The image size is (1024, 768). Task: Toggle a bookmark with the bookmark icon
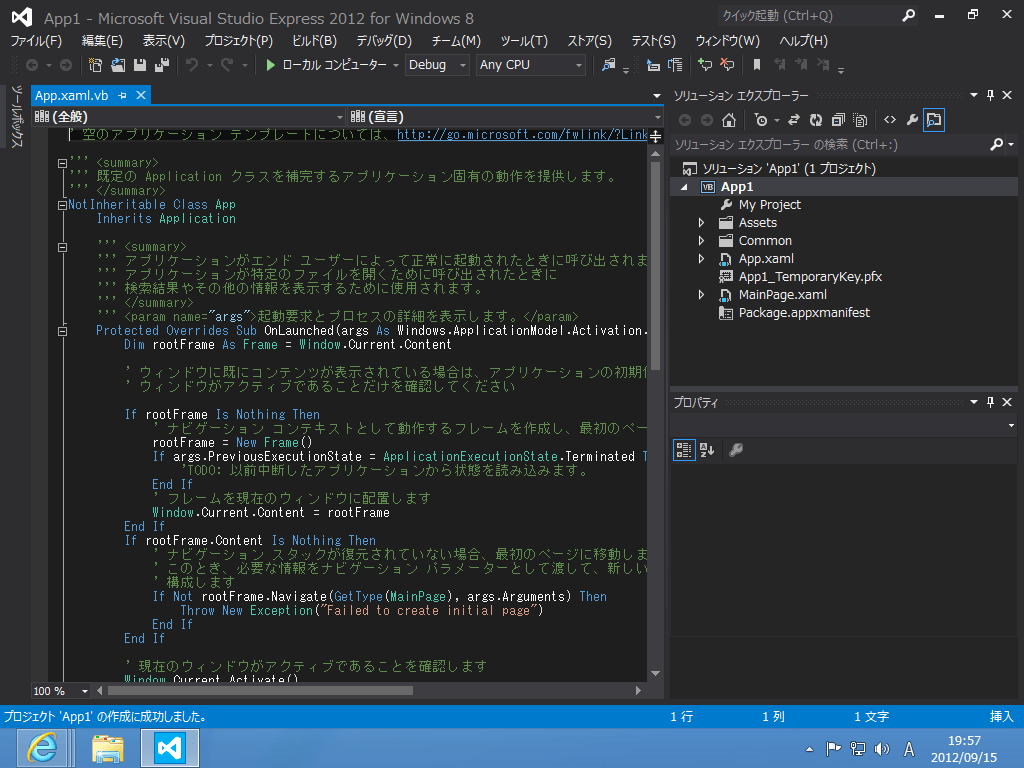pyautogui.click(x=757, y=65)
